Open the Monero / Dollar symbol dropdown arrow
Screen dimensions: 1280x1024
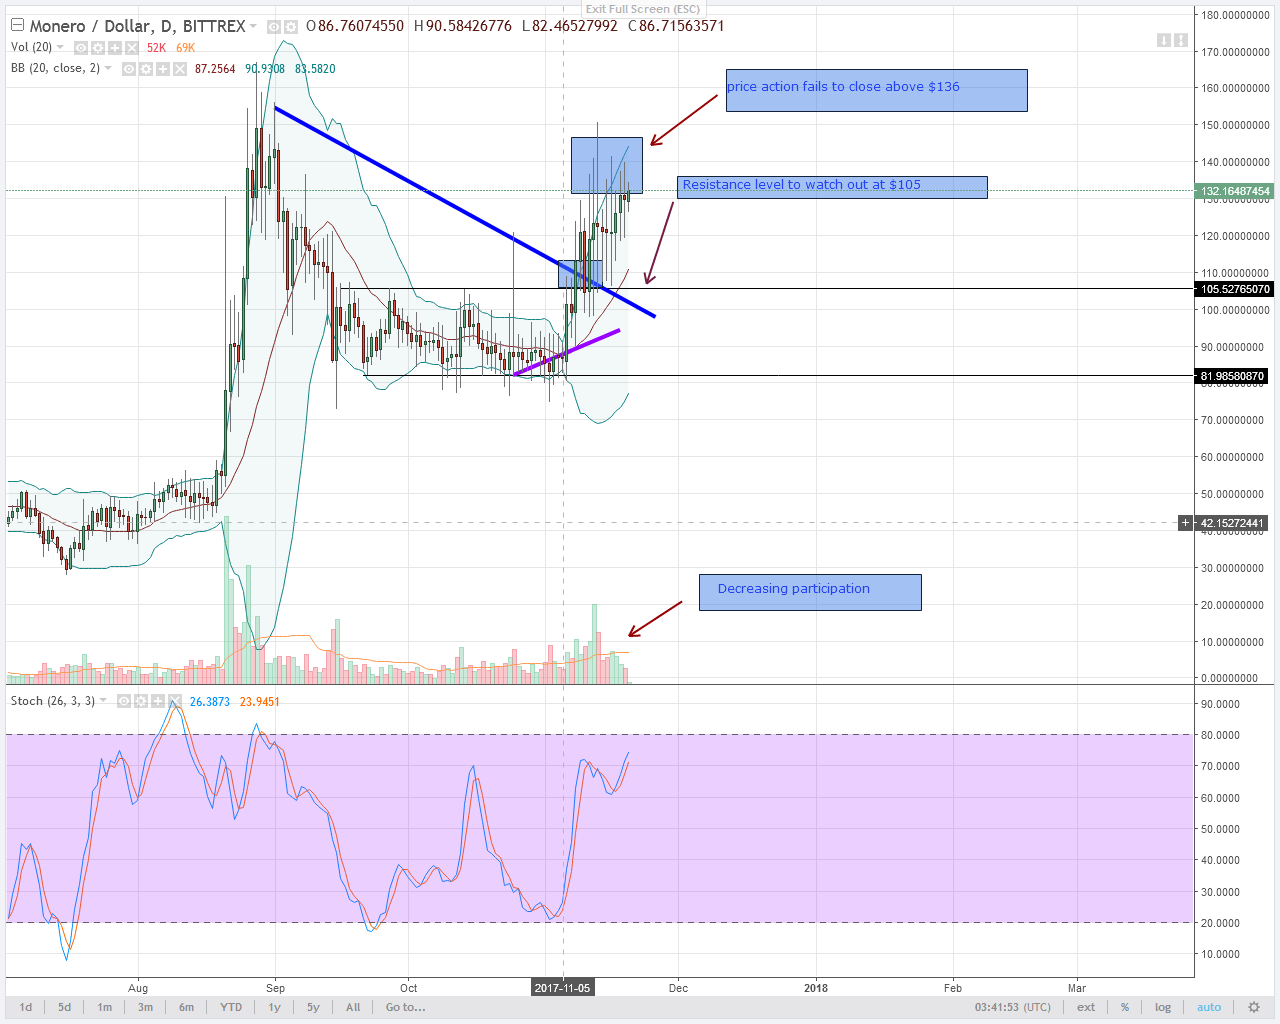pos(253,26)
